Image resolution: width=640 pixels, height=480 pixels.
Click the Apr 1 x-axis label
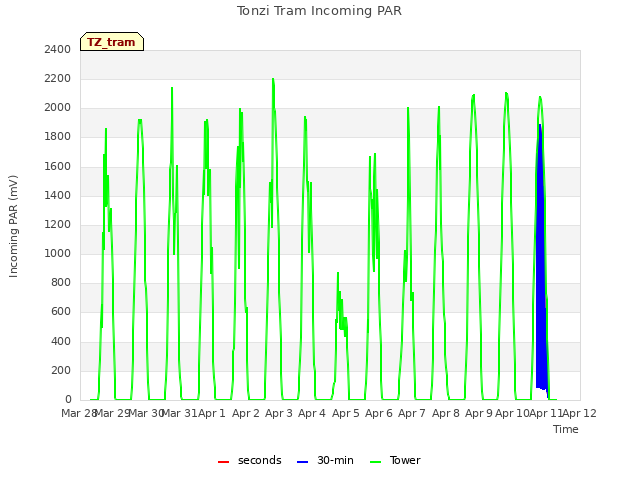212,413
